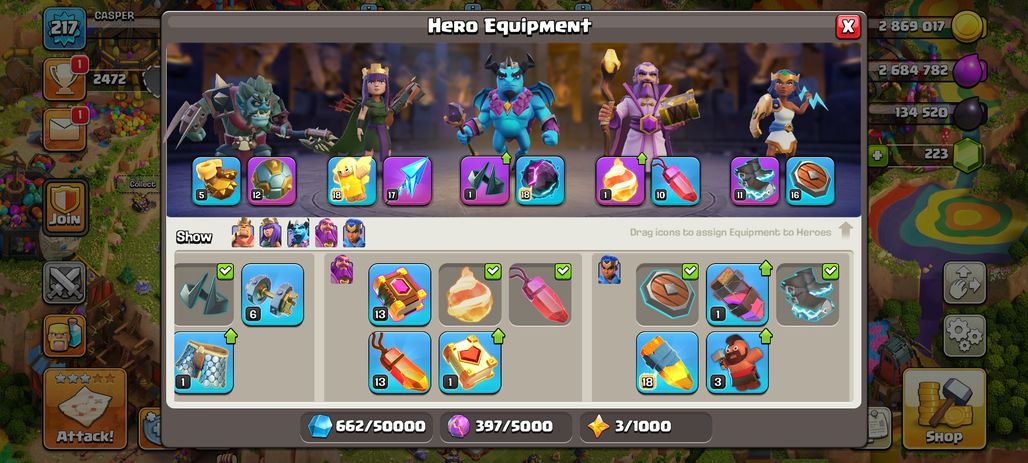Close the Hero Equipment window
Viewport: 1028px width, 463px height.
pyautogui.click(x=848, y=26)
